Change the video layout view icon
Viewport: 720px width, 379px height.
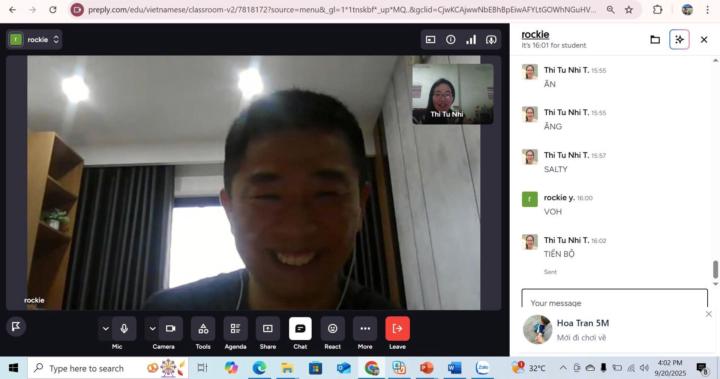(x=430, y=40)
